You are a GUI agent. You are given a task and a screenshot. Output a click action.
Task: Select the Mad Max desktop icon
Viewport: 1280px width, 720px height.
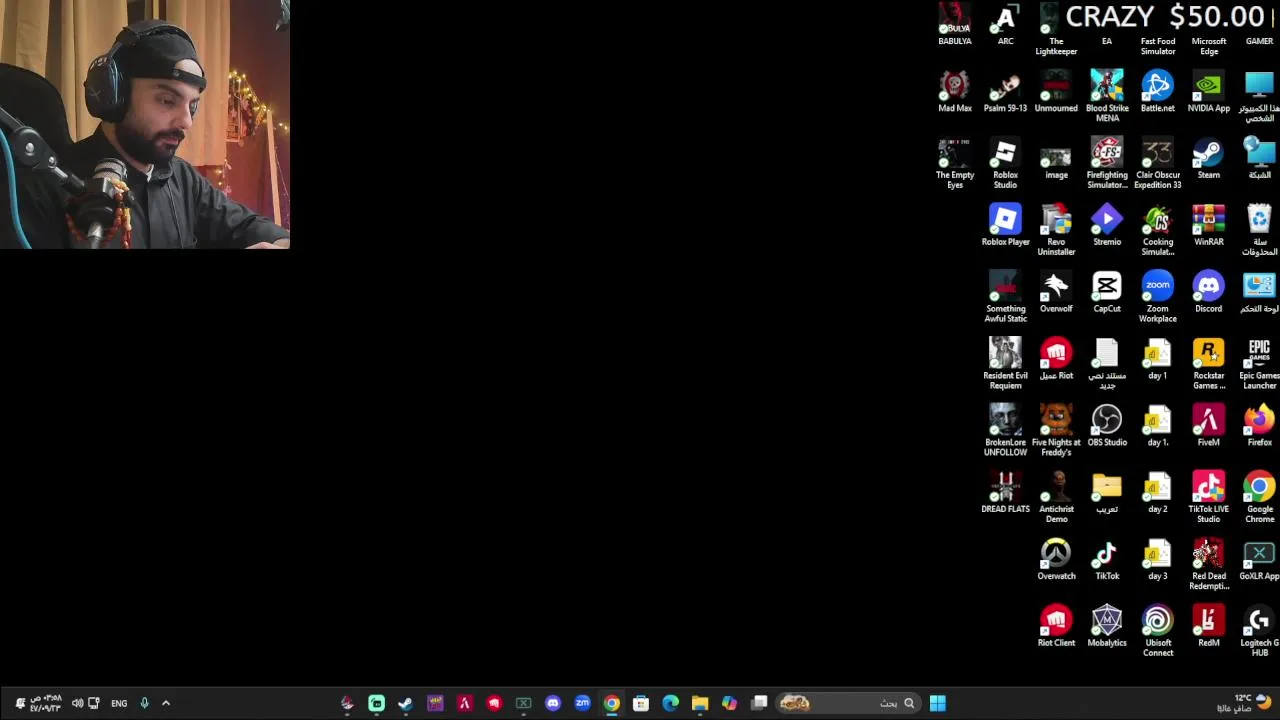click(954, 92)
